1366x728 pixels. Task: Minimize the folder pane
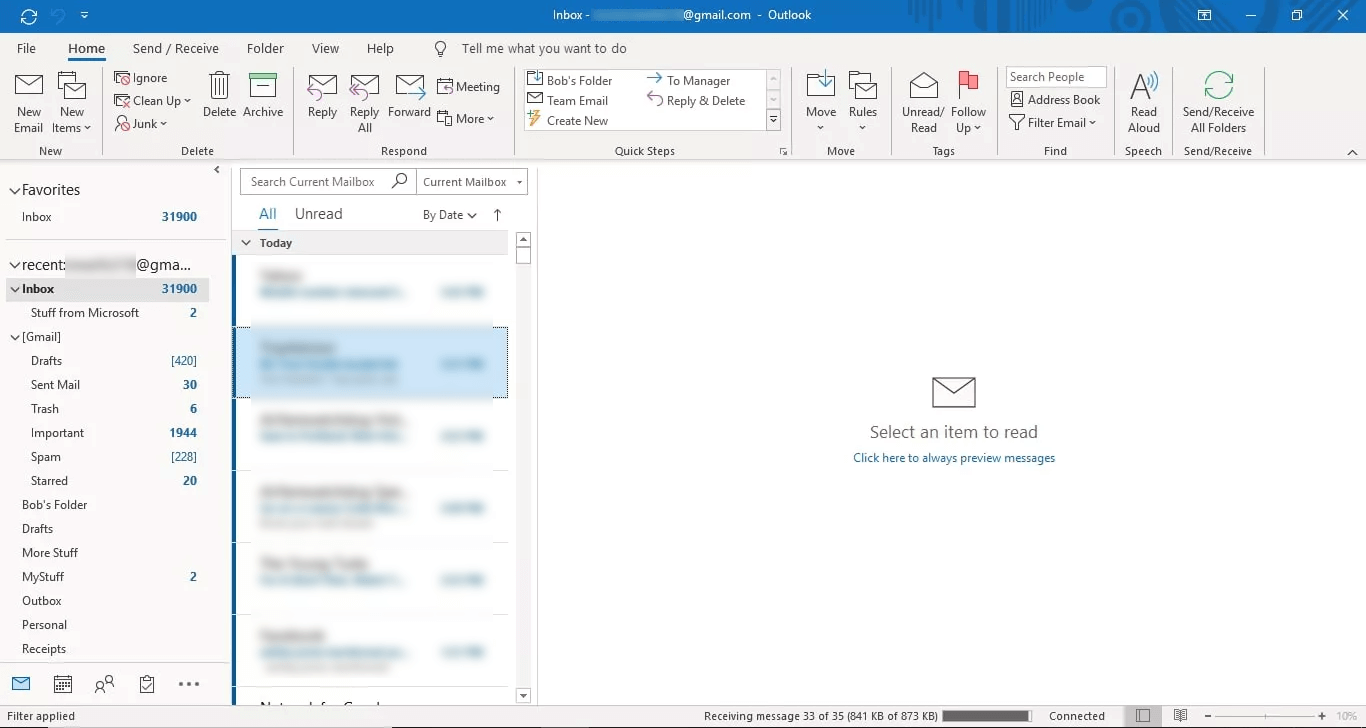pos(217,170)
